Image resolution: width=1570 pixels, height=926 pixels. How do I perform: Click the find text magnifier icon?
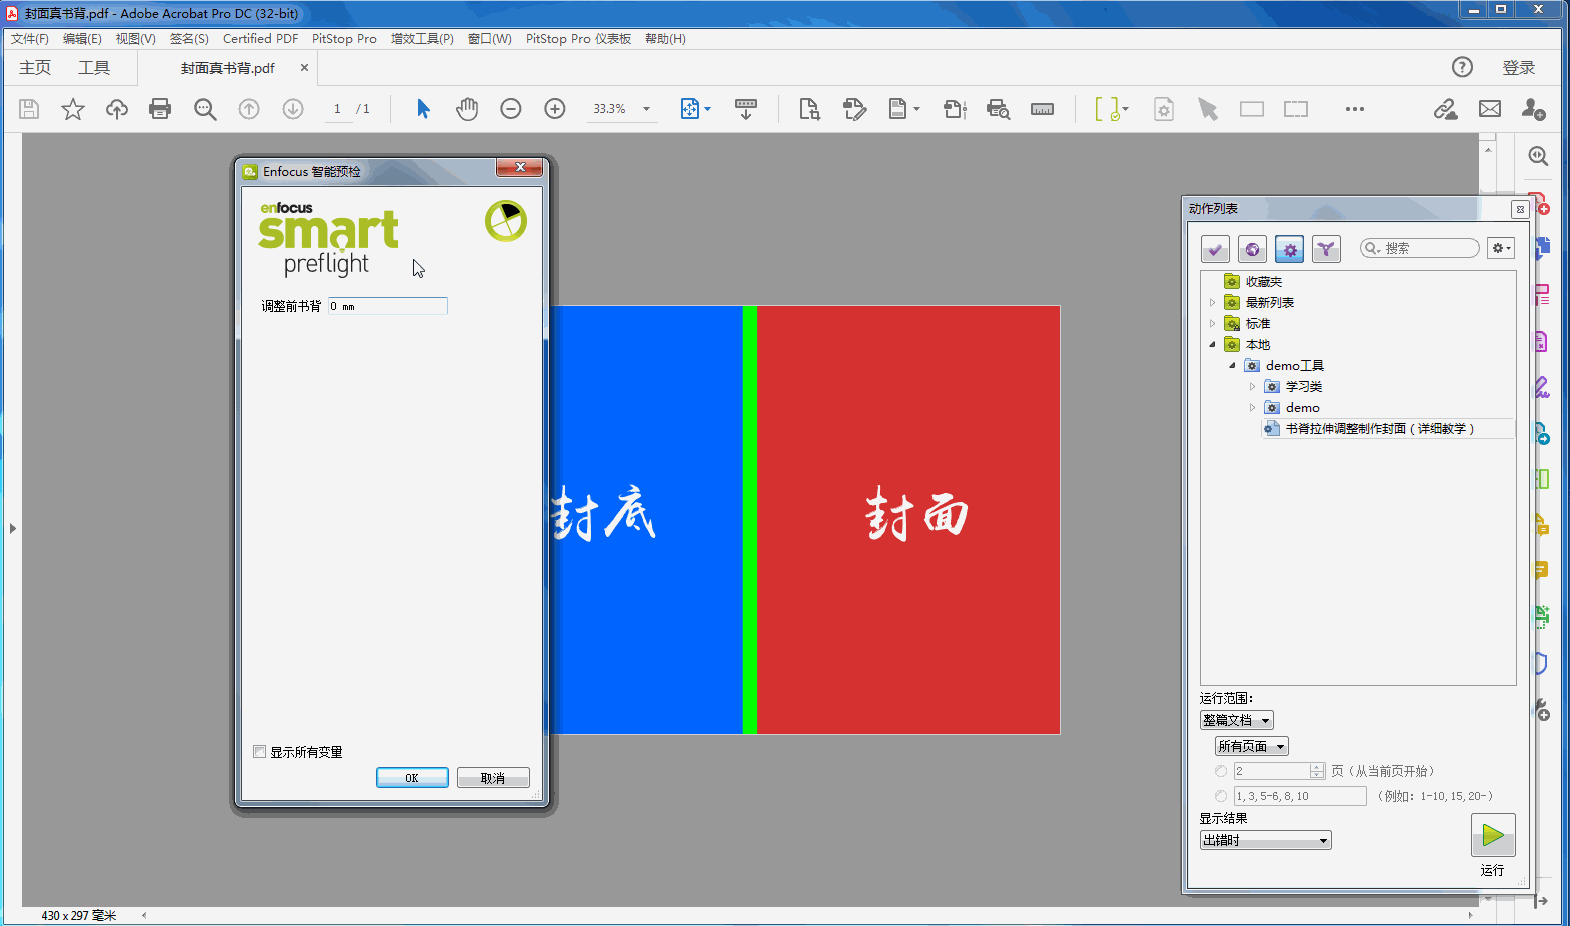(205, 109)
